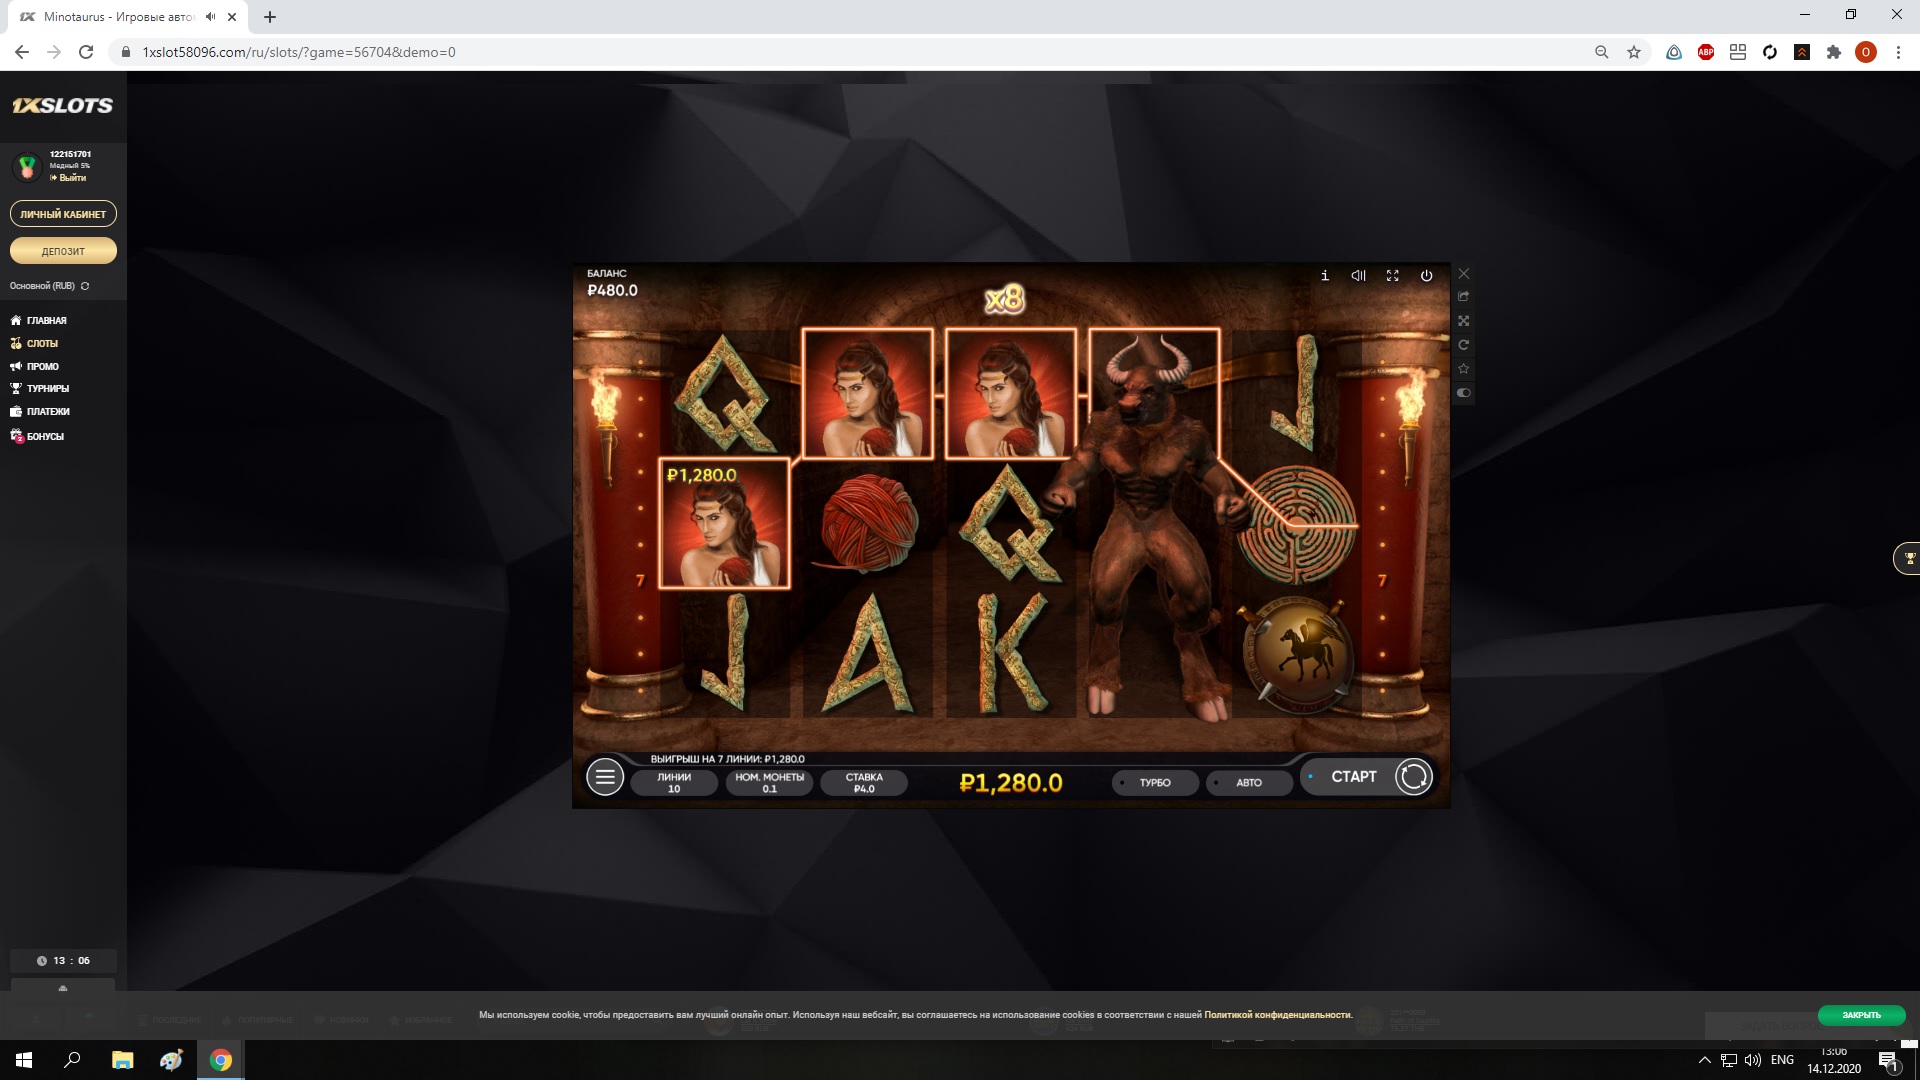
Task: Open AdBlock Plus extension icon
Action: click(x=1706, y=52)
